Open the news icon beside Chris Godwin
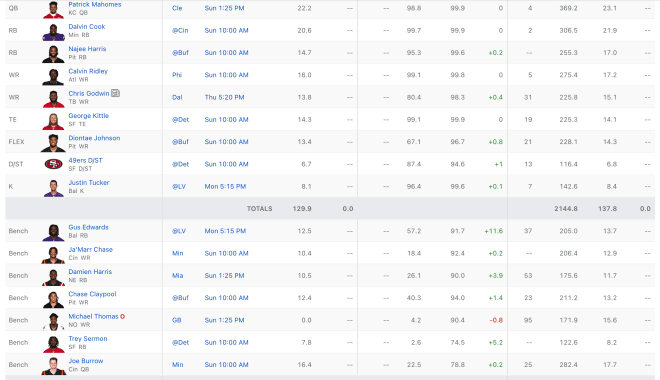 [x=115, y=93]
